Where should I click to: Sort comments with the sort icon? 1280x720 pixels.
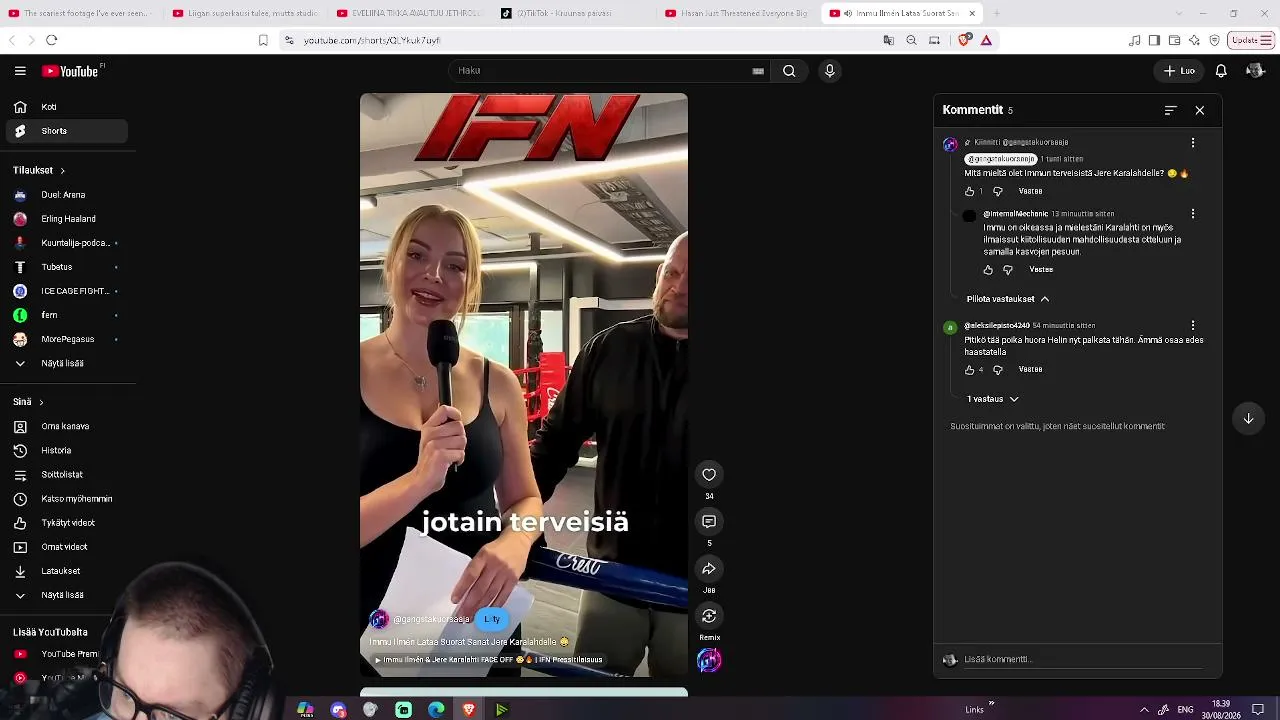click(x=1171, y=110)
